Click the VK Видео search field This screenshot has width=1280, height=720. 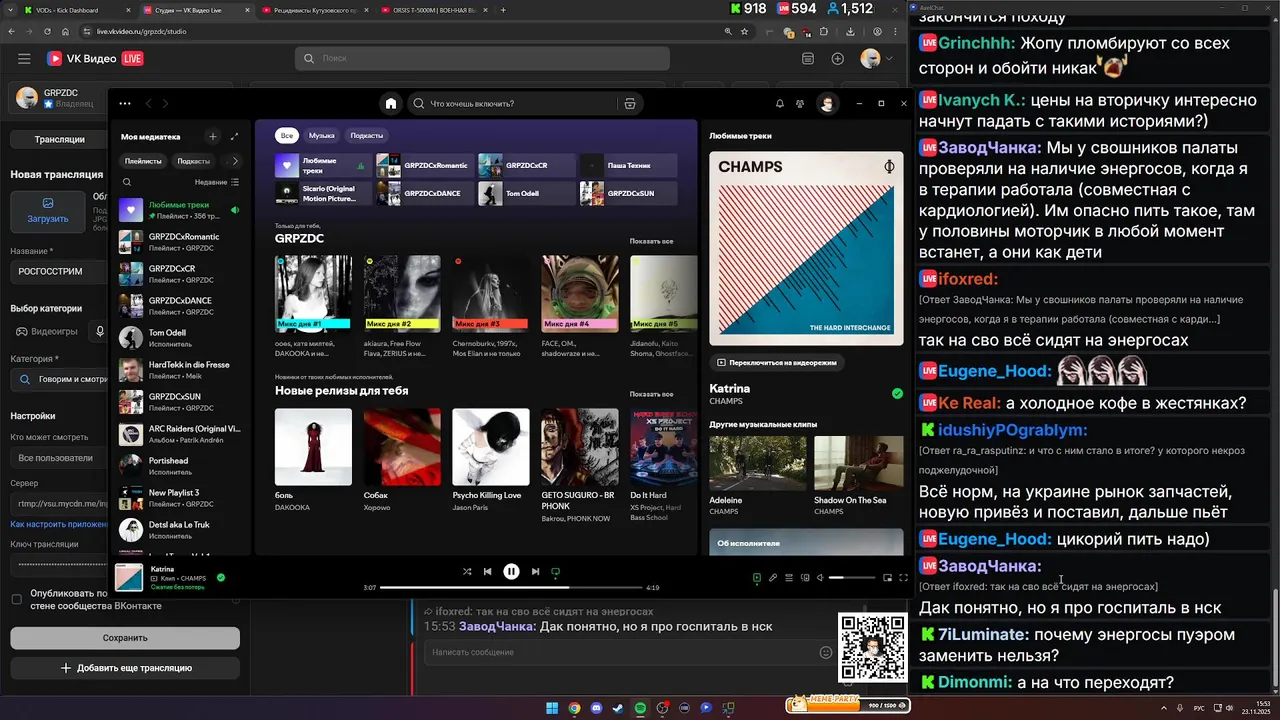coord(482,59)
